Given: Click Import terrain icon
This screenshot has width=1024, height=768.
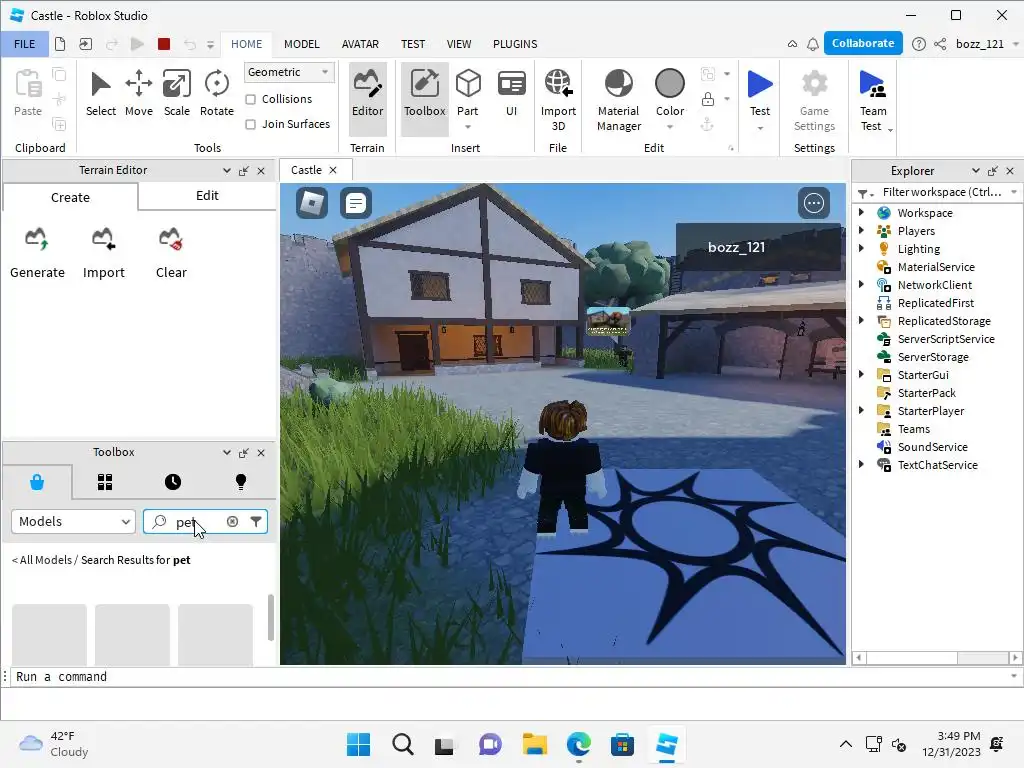Looking at the screenshot, I should click(103, 253).
